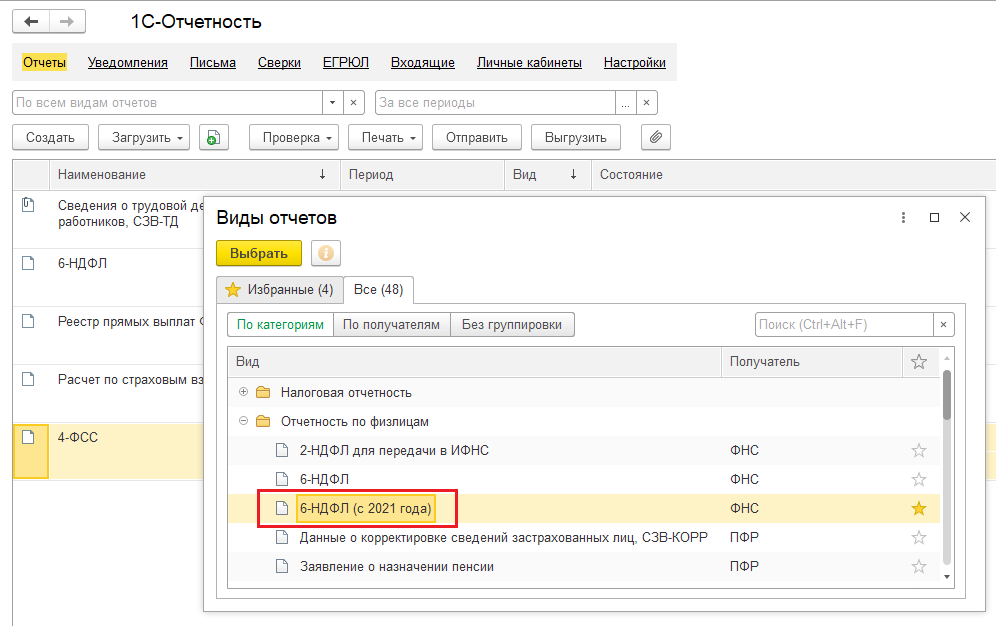Select the 4-ФСС row
Image resolution: width=996 pixels, height=626 pixels.
coord(108,451)
